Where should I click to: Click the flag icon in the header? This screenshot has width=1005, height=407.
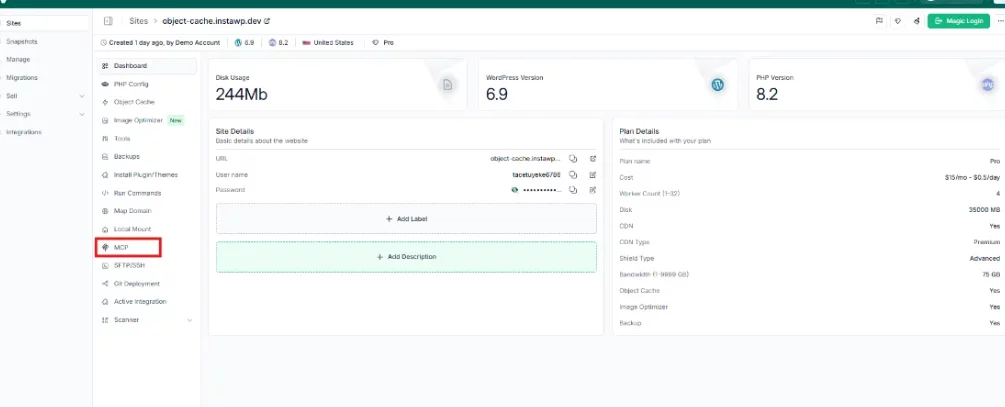[x=880, y=21]
